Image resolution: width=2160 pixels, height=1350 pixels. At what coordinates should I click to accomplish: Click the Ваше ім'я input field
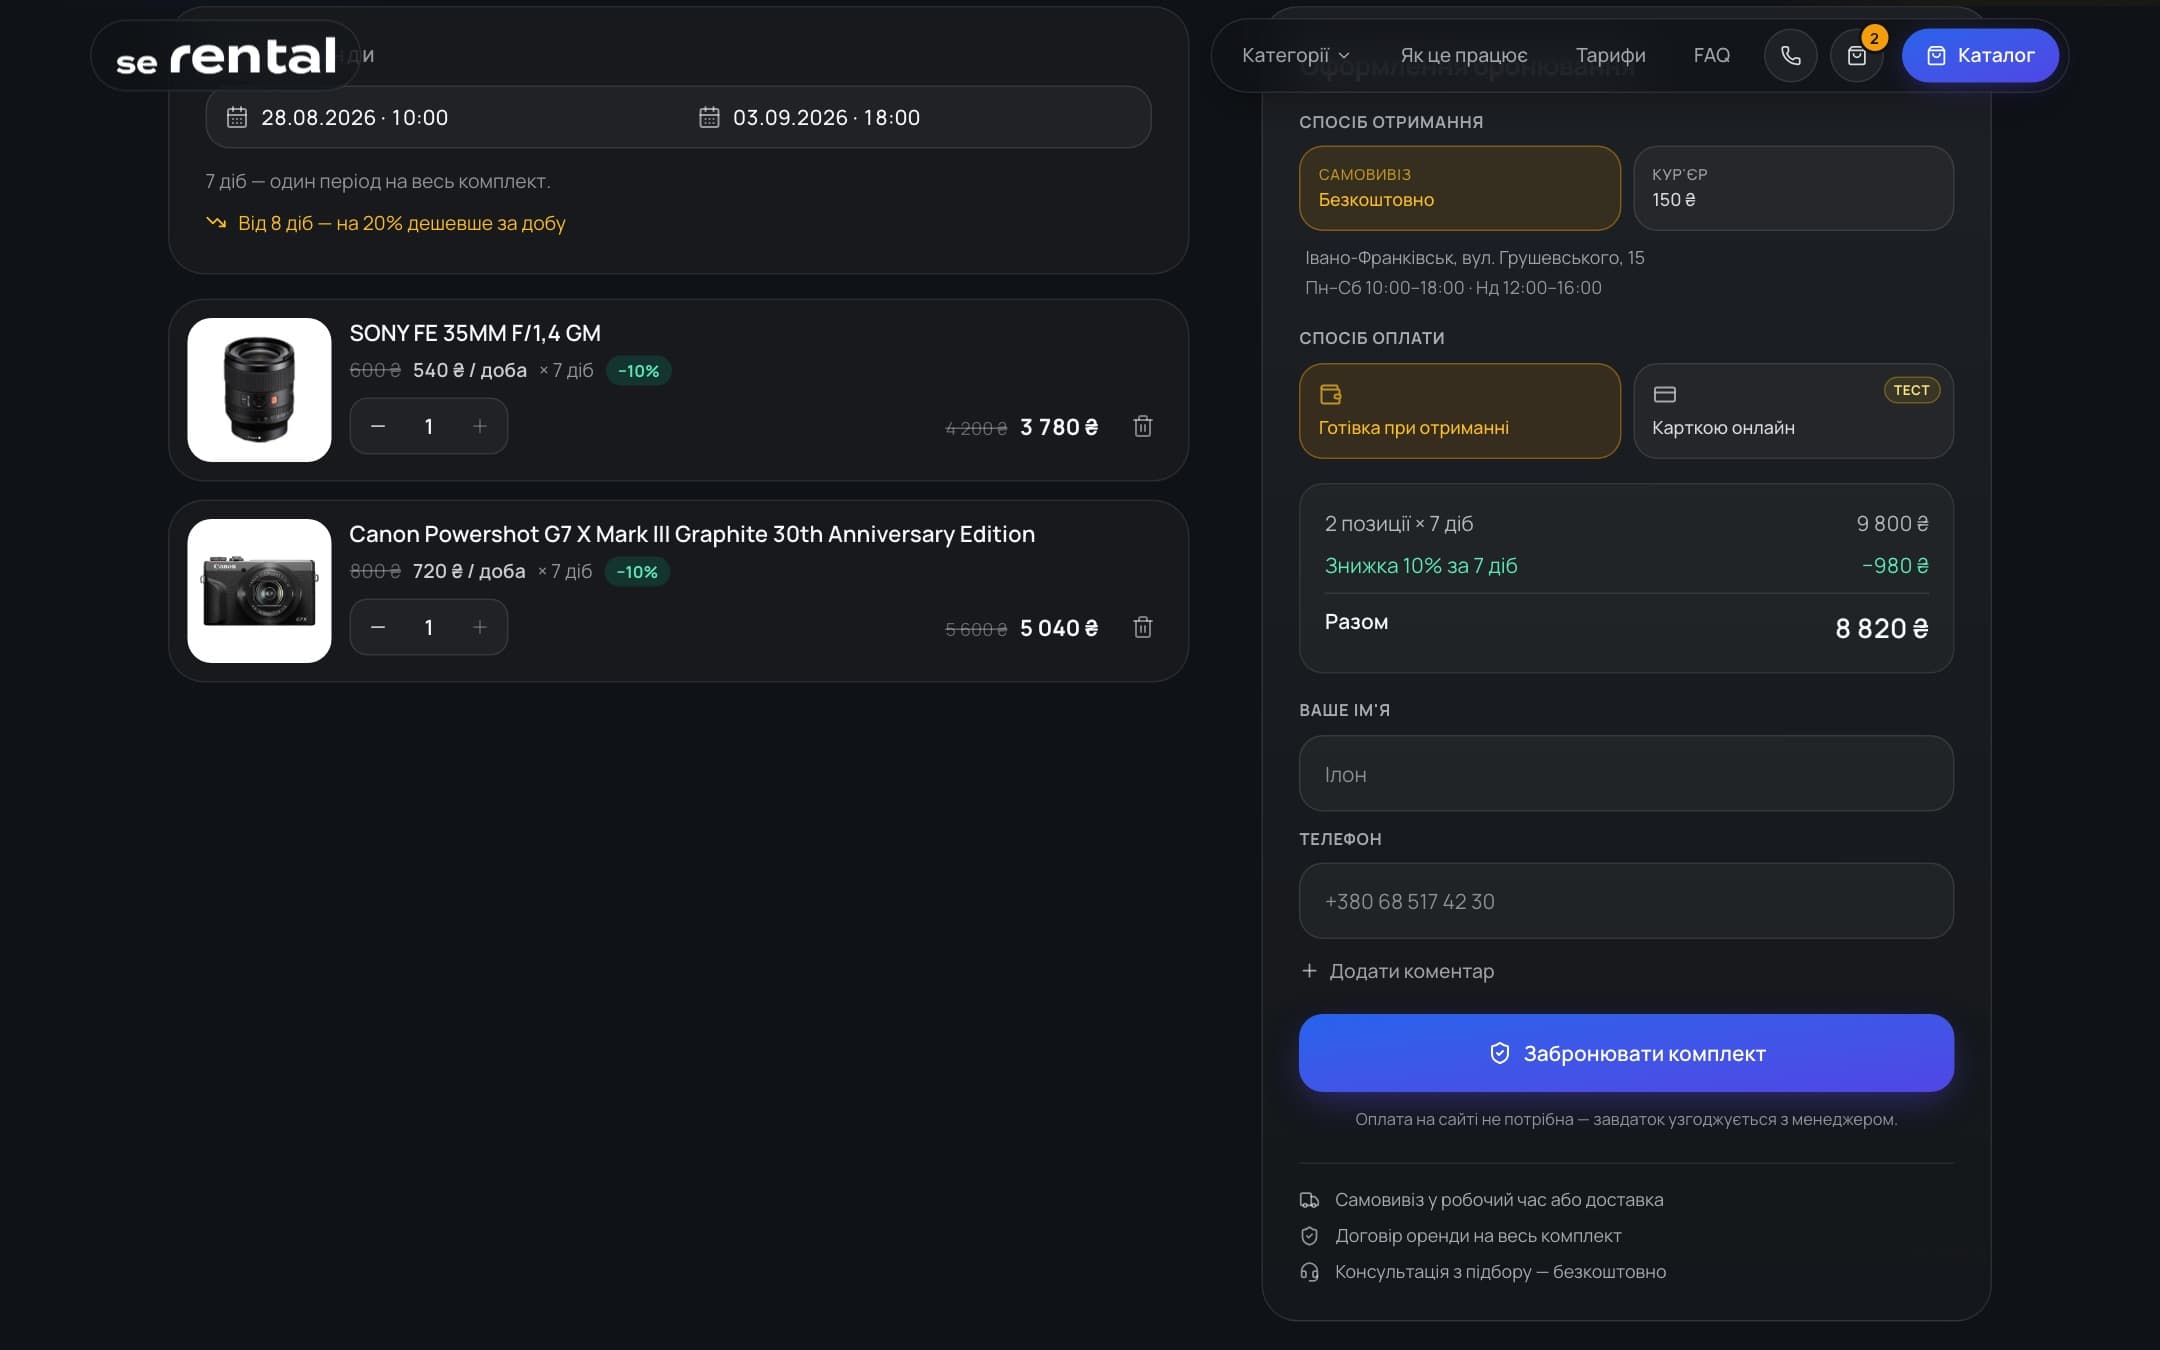coord(1626,774)
